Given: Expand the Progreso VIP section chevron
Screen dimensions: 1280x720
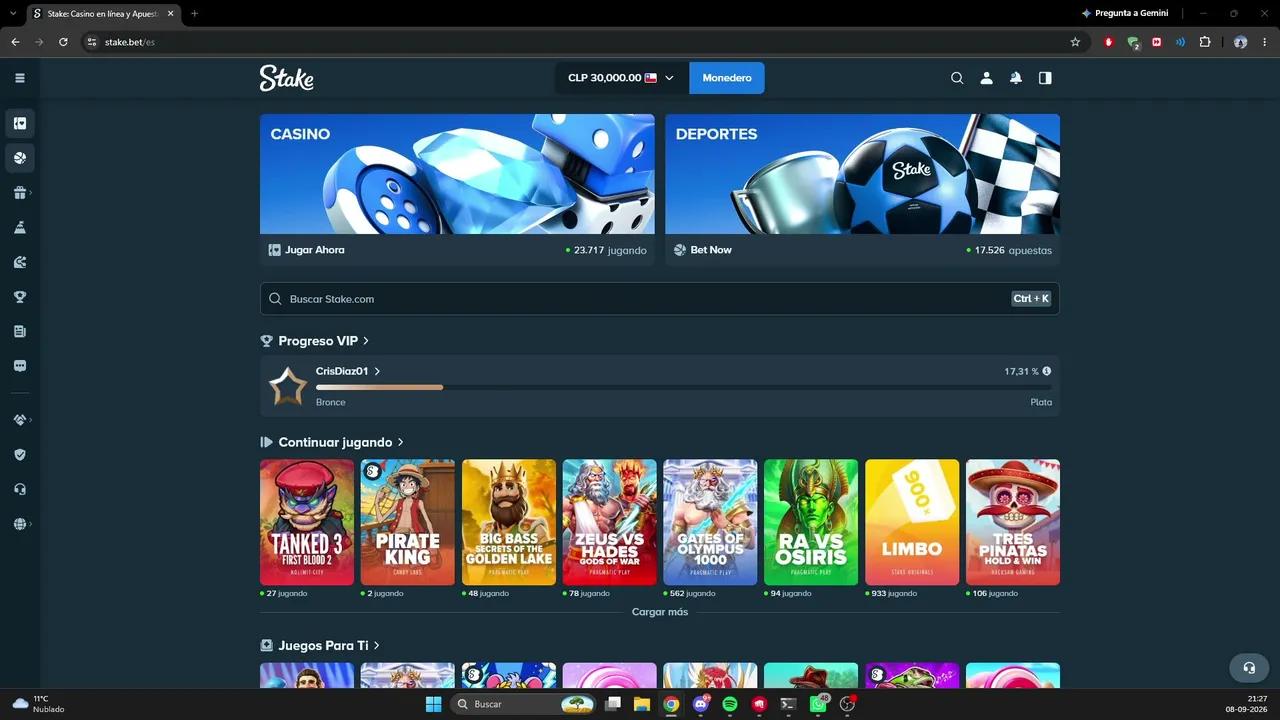Looking at the screenshot, I should coord(366,341).
